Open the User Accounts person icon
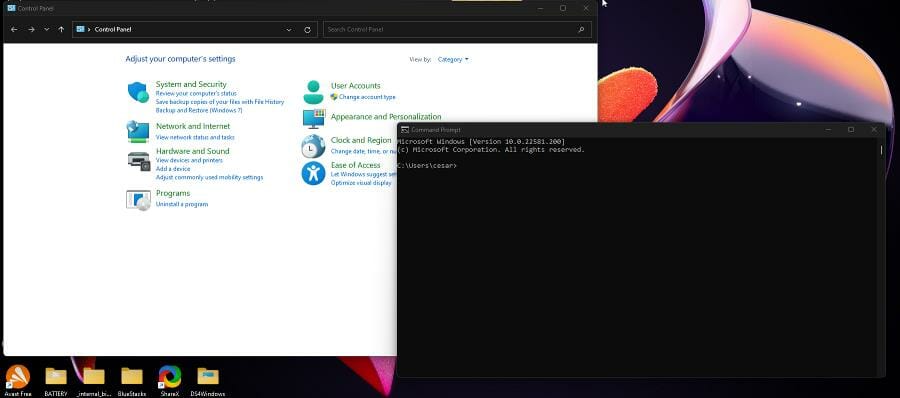This screenshot has height=398, width=900. point(313,92)
